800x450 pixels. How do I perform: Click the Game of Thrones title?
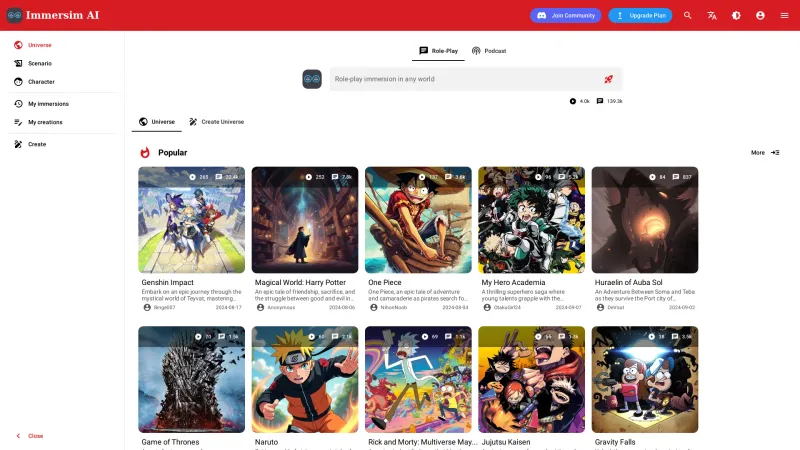pos(170,442)
